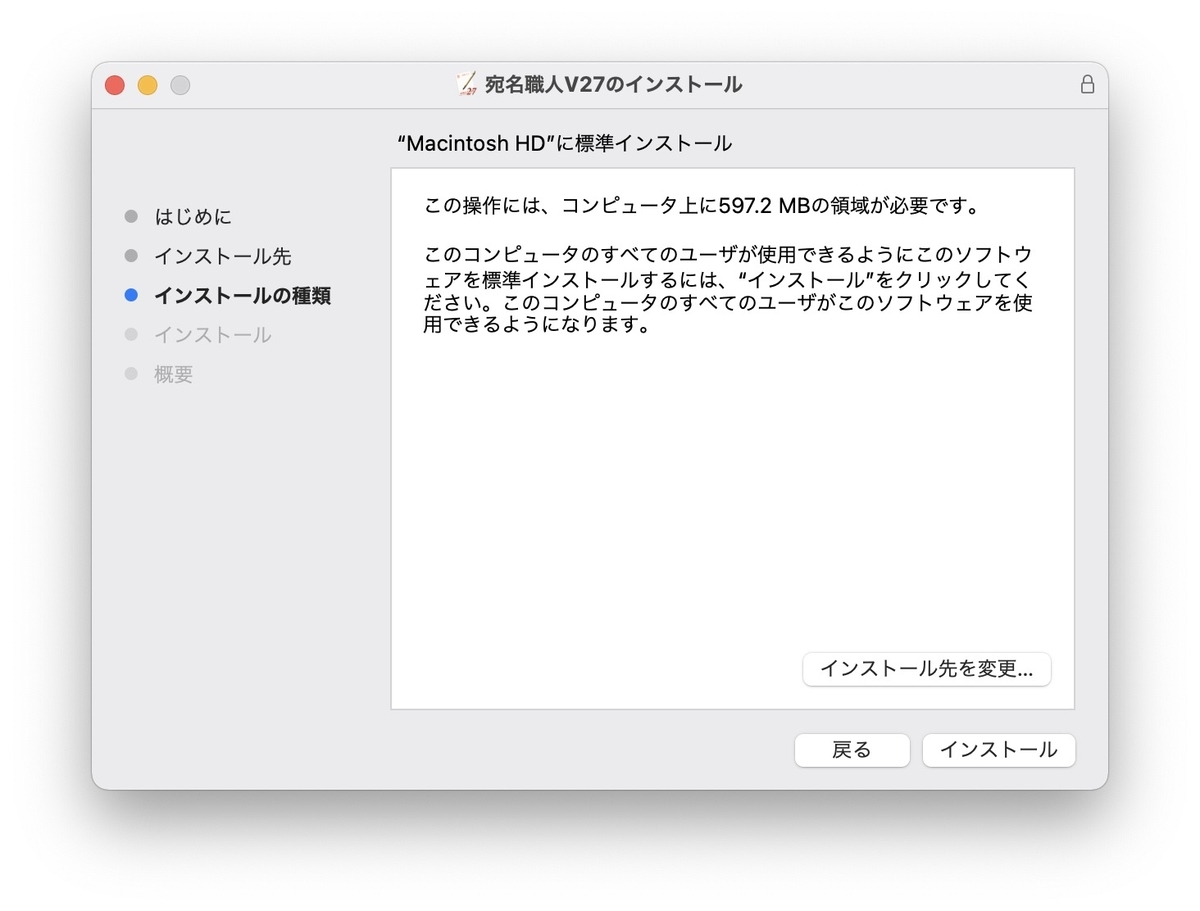The height and width of the screenshot is (911, 1200).
Task: Click the gray dot next to インストール先
Action: click(131, 255)
